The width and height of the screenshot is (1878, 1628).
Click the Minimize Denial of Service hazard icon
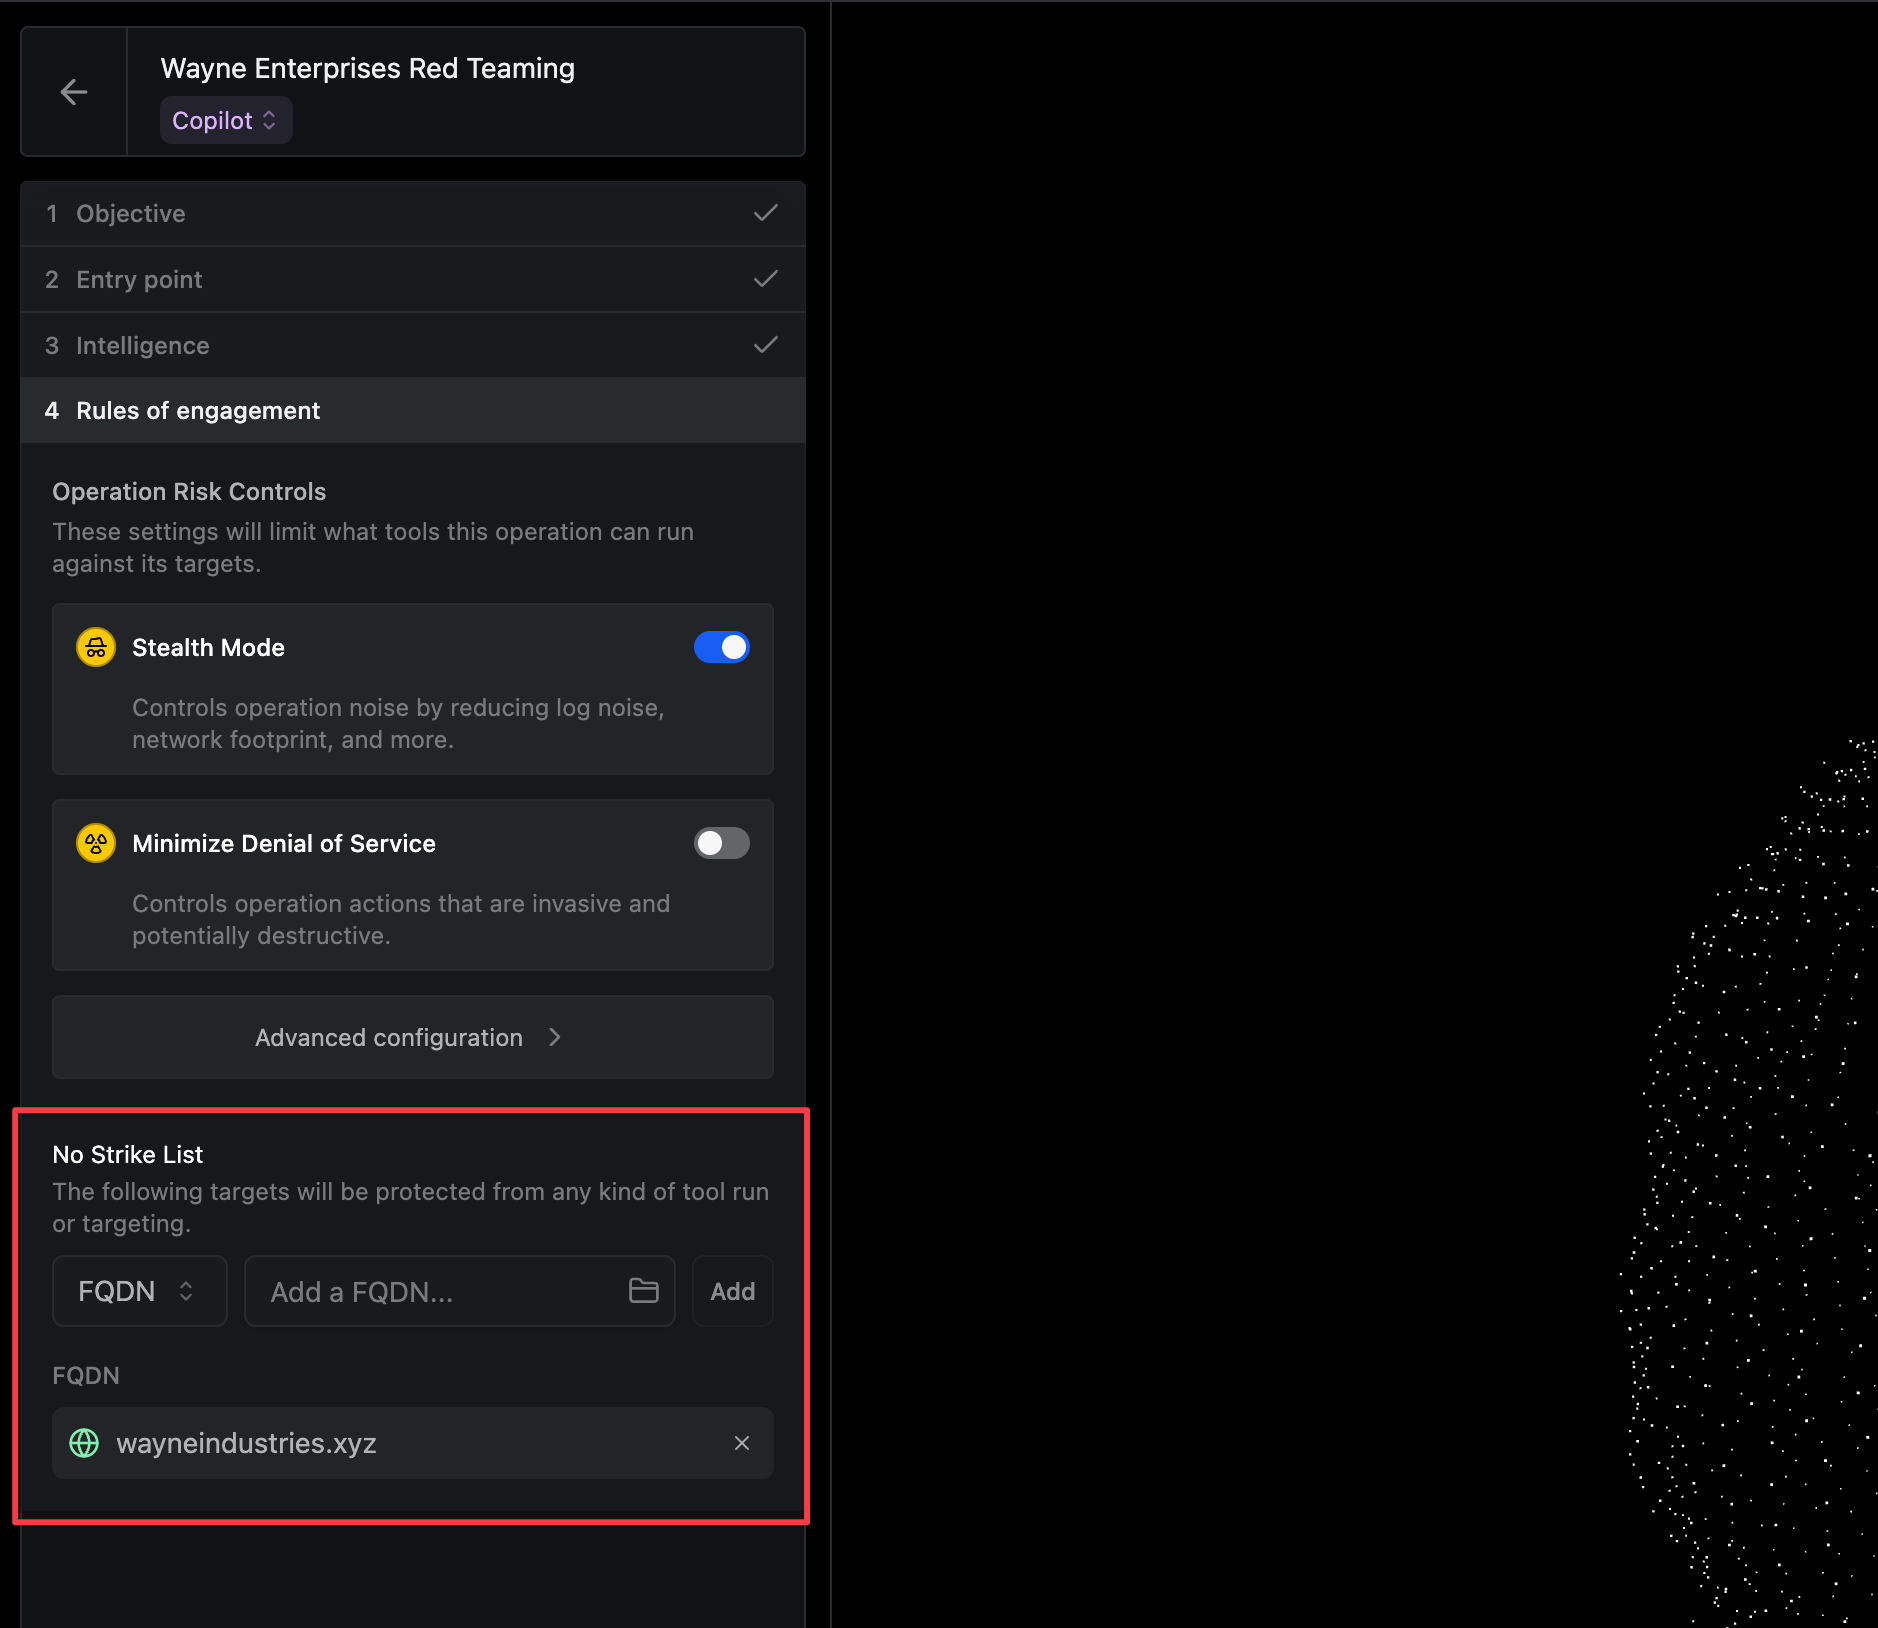[x=96, y=844]
